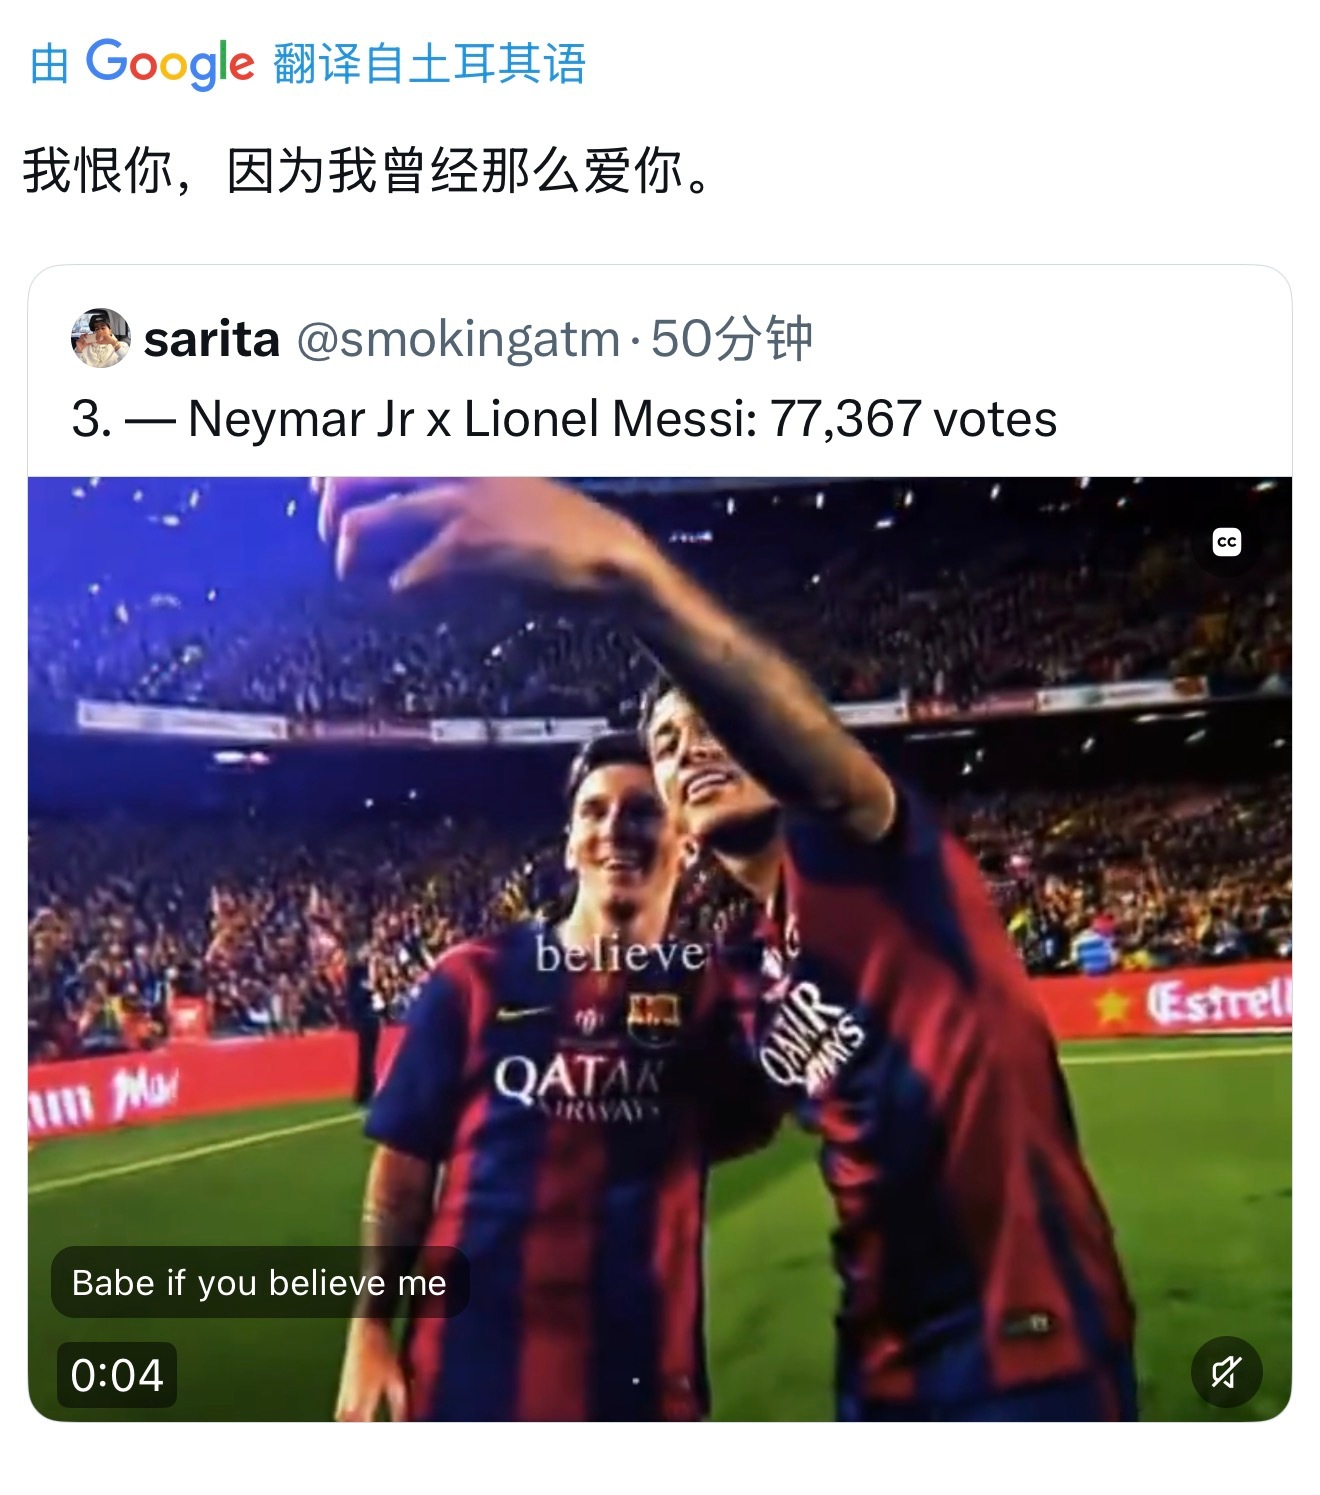Unmute the video using the speaker icon
This screenshot has height=1495, width=1320.
pyautogui.click(x=1226, y=1371)
